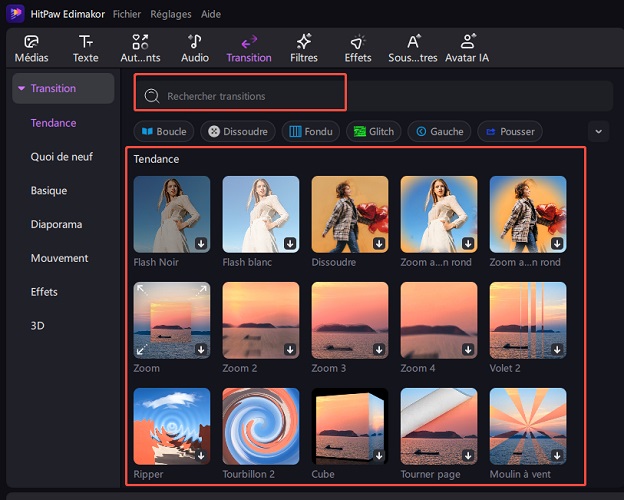Click the Tourner page label
The image size is (624, 500).
(430, 474)
